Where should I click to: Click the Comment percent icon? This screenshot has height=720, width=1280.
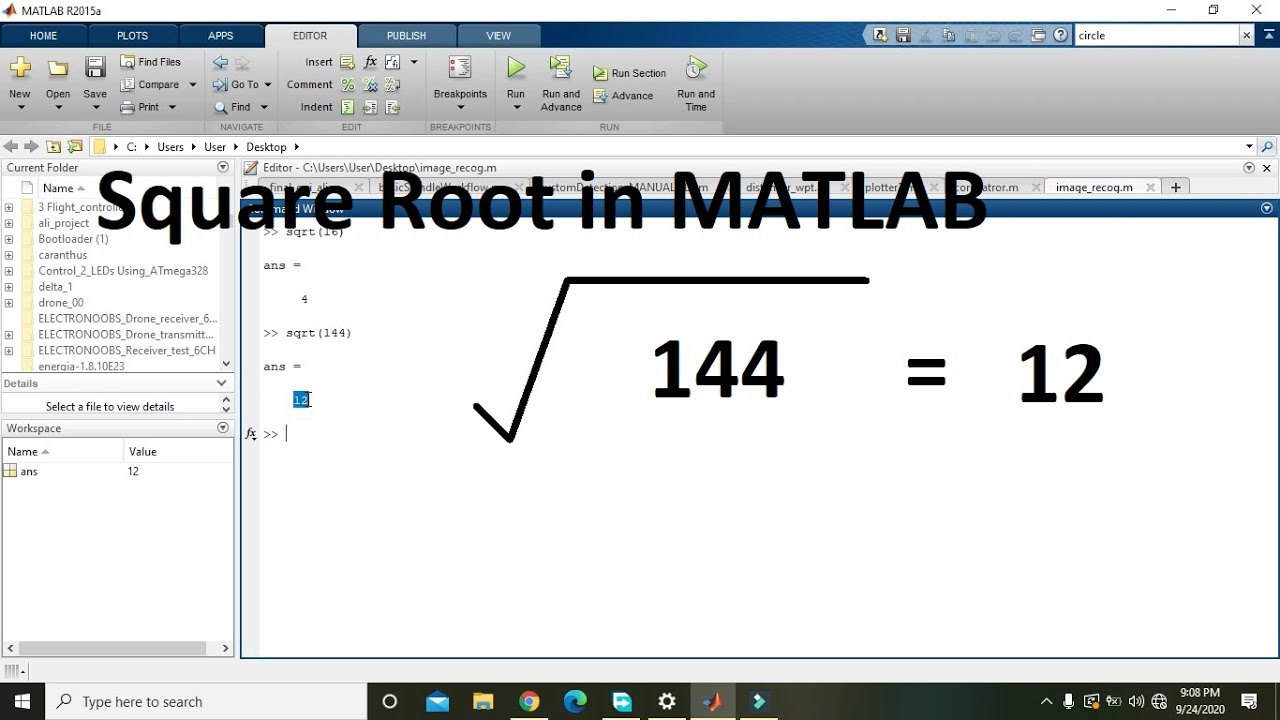(x=347, y=85)
